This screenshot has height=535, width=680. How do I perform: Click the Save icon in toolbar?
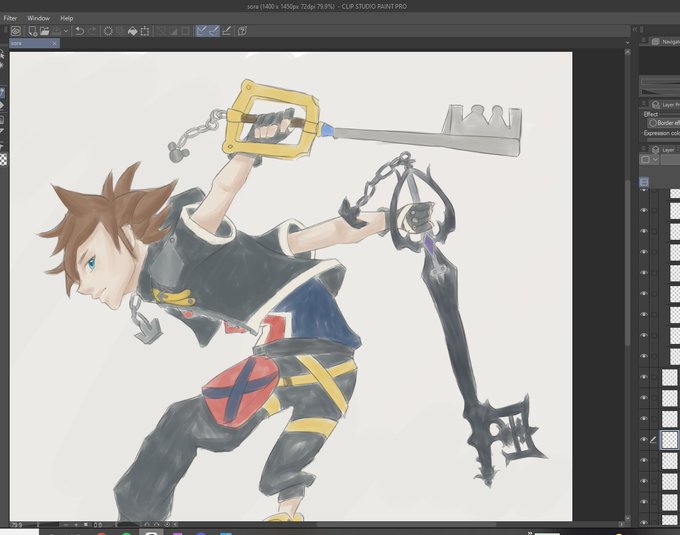coord(57,31)
